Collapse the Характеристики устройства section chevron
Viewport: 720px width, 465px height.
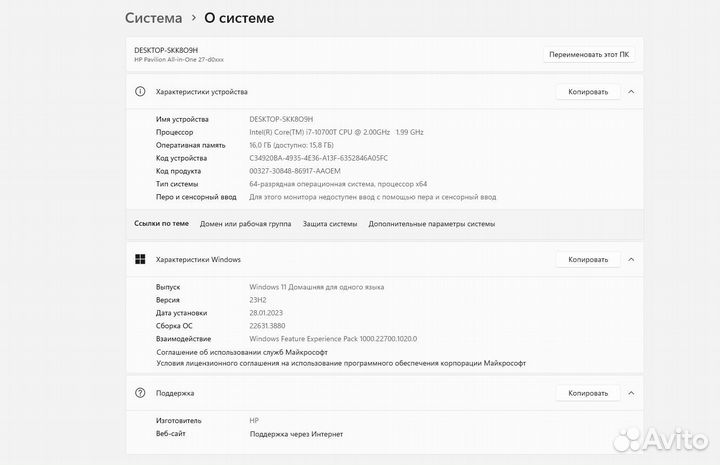click(631, 92)
